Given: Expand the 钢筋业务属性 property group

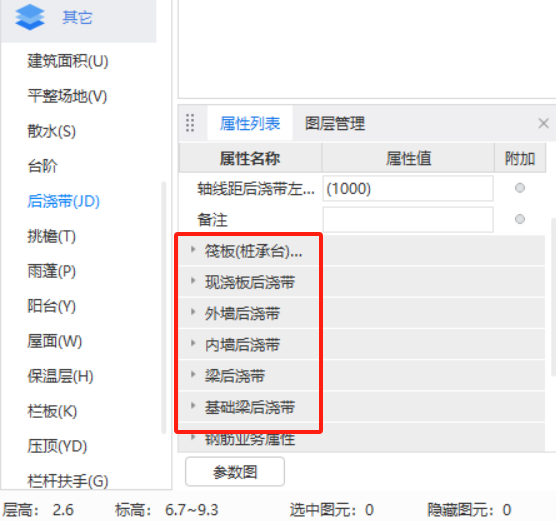Looking at the screenshot, I should coord(193,437).
